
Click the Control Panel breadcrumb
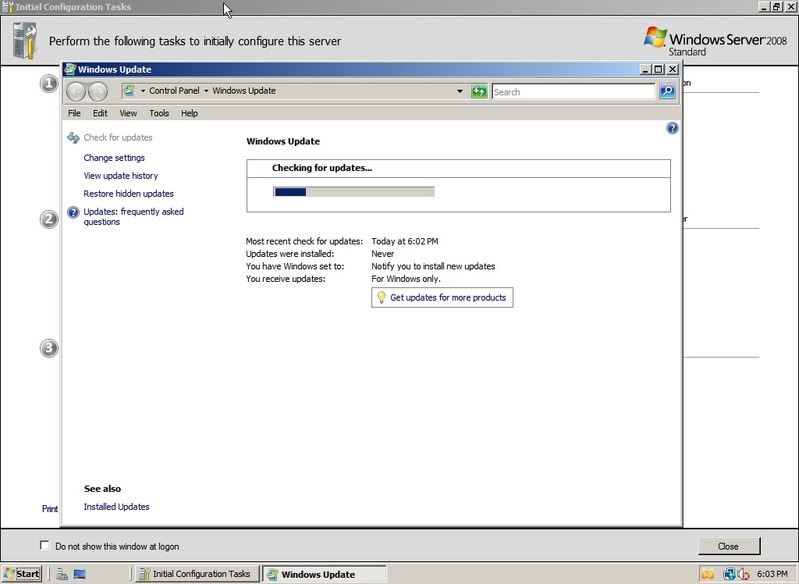(x=174, y=91)
